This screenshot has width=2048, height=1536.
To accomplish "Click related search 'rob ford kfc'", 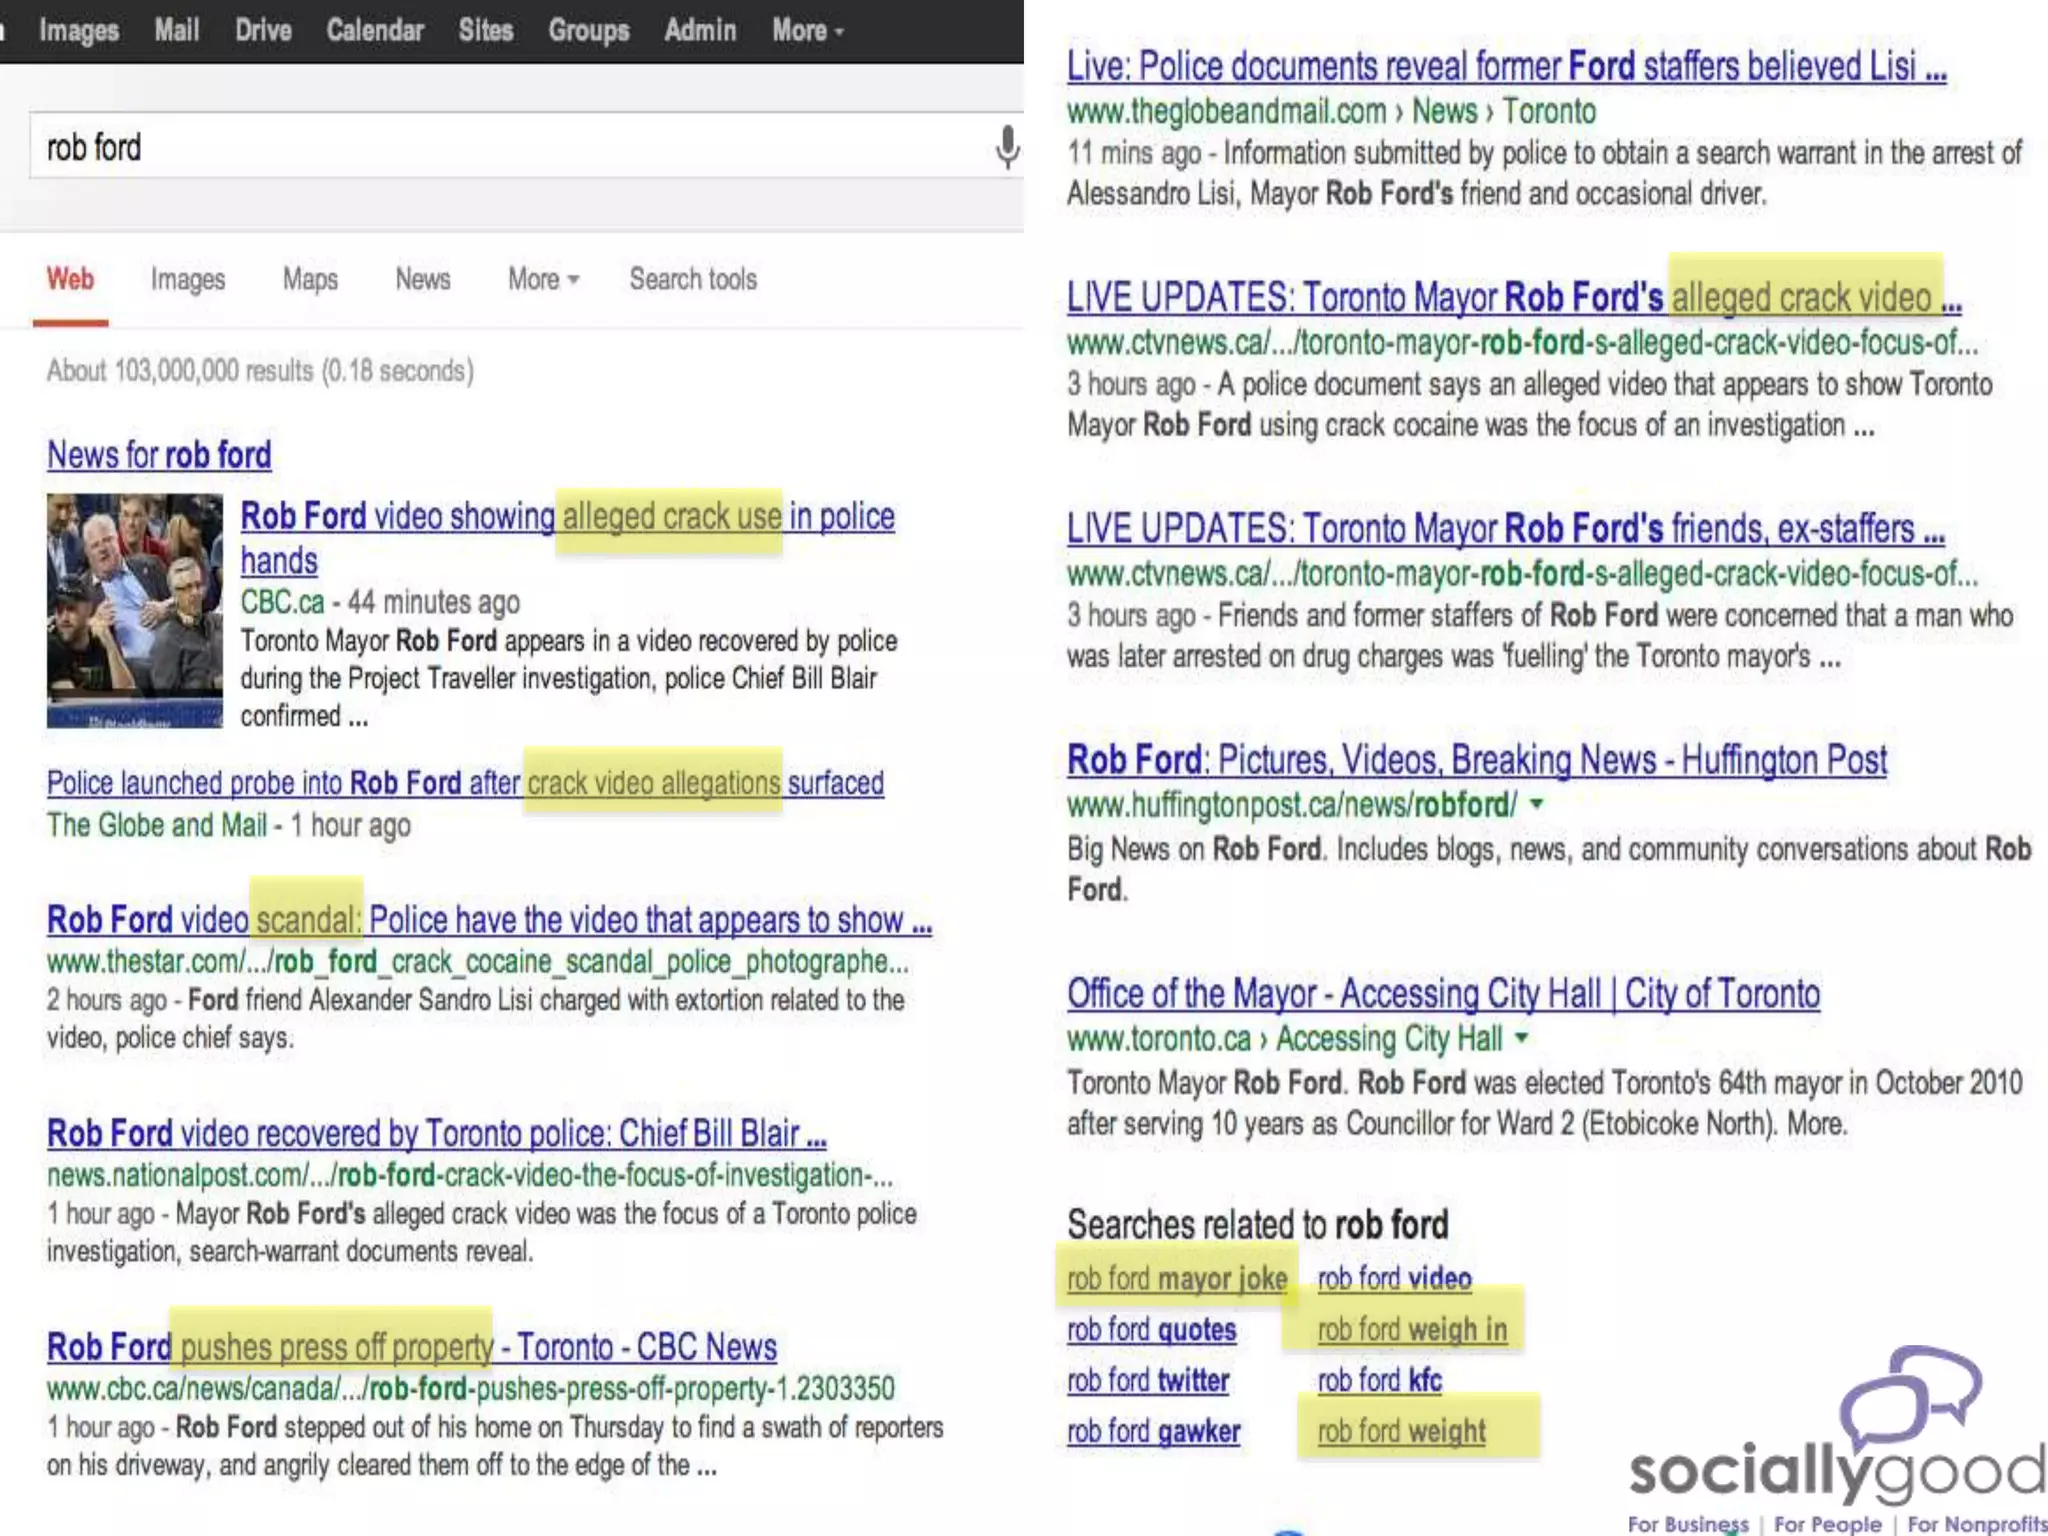I will tap(1379, 1381).
